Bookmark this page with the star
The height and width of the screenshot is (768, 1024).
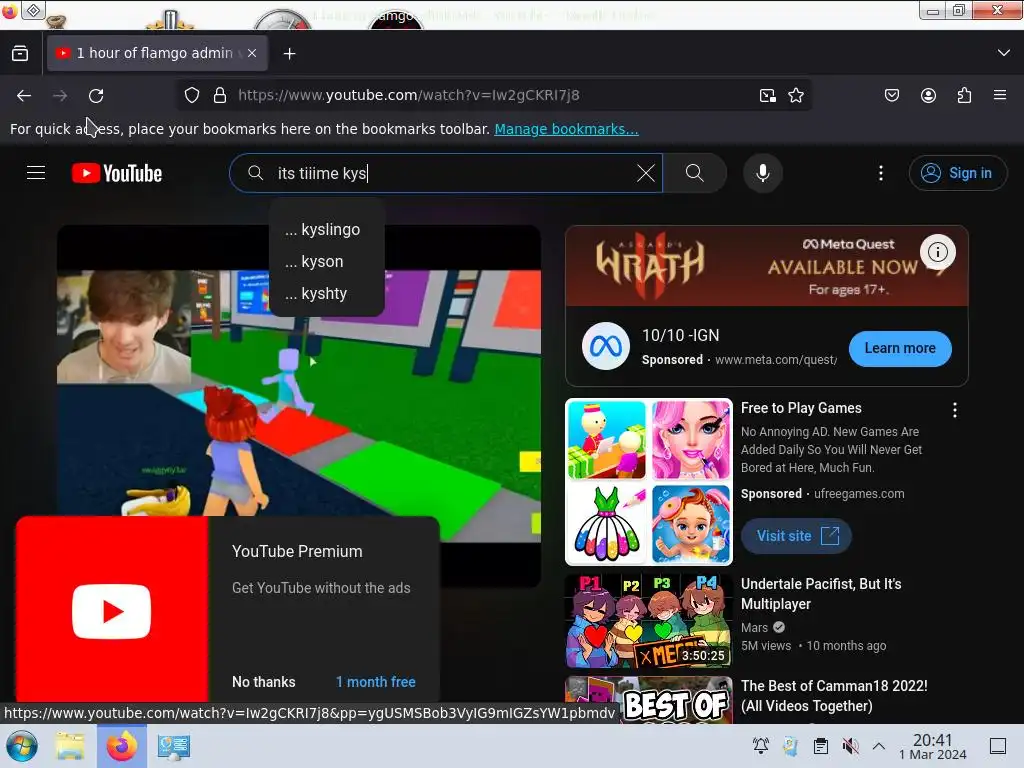tap(795, 95)
